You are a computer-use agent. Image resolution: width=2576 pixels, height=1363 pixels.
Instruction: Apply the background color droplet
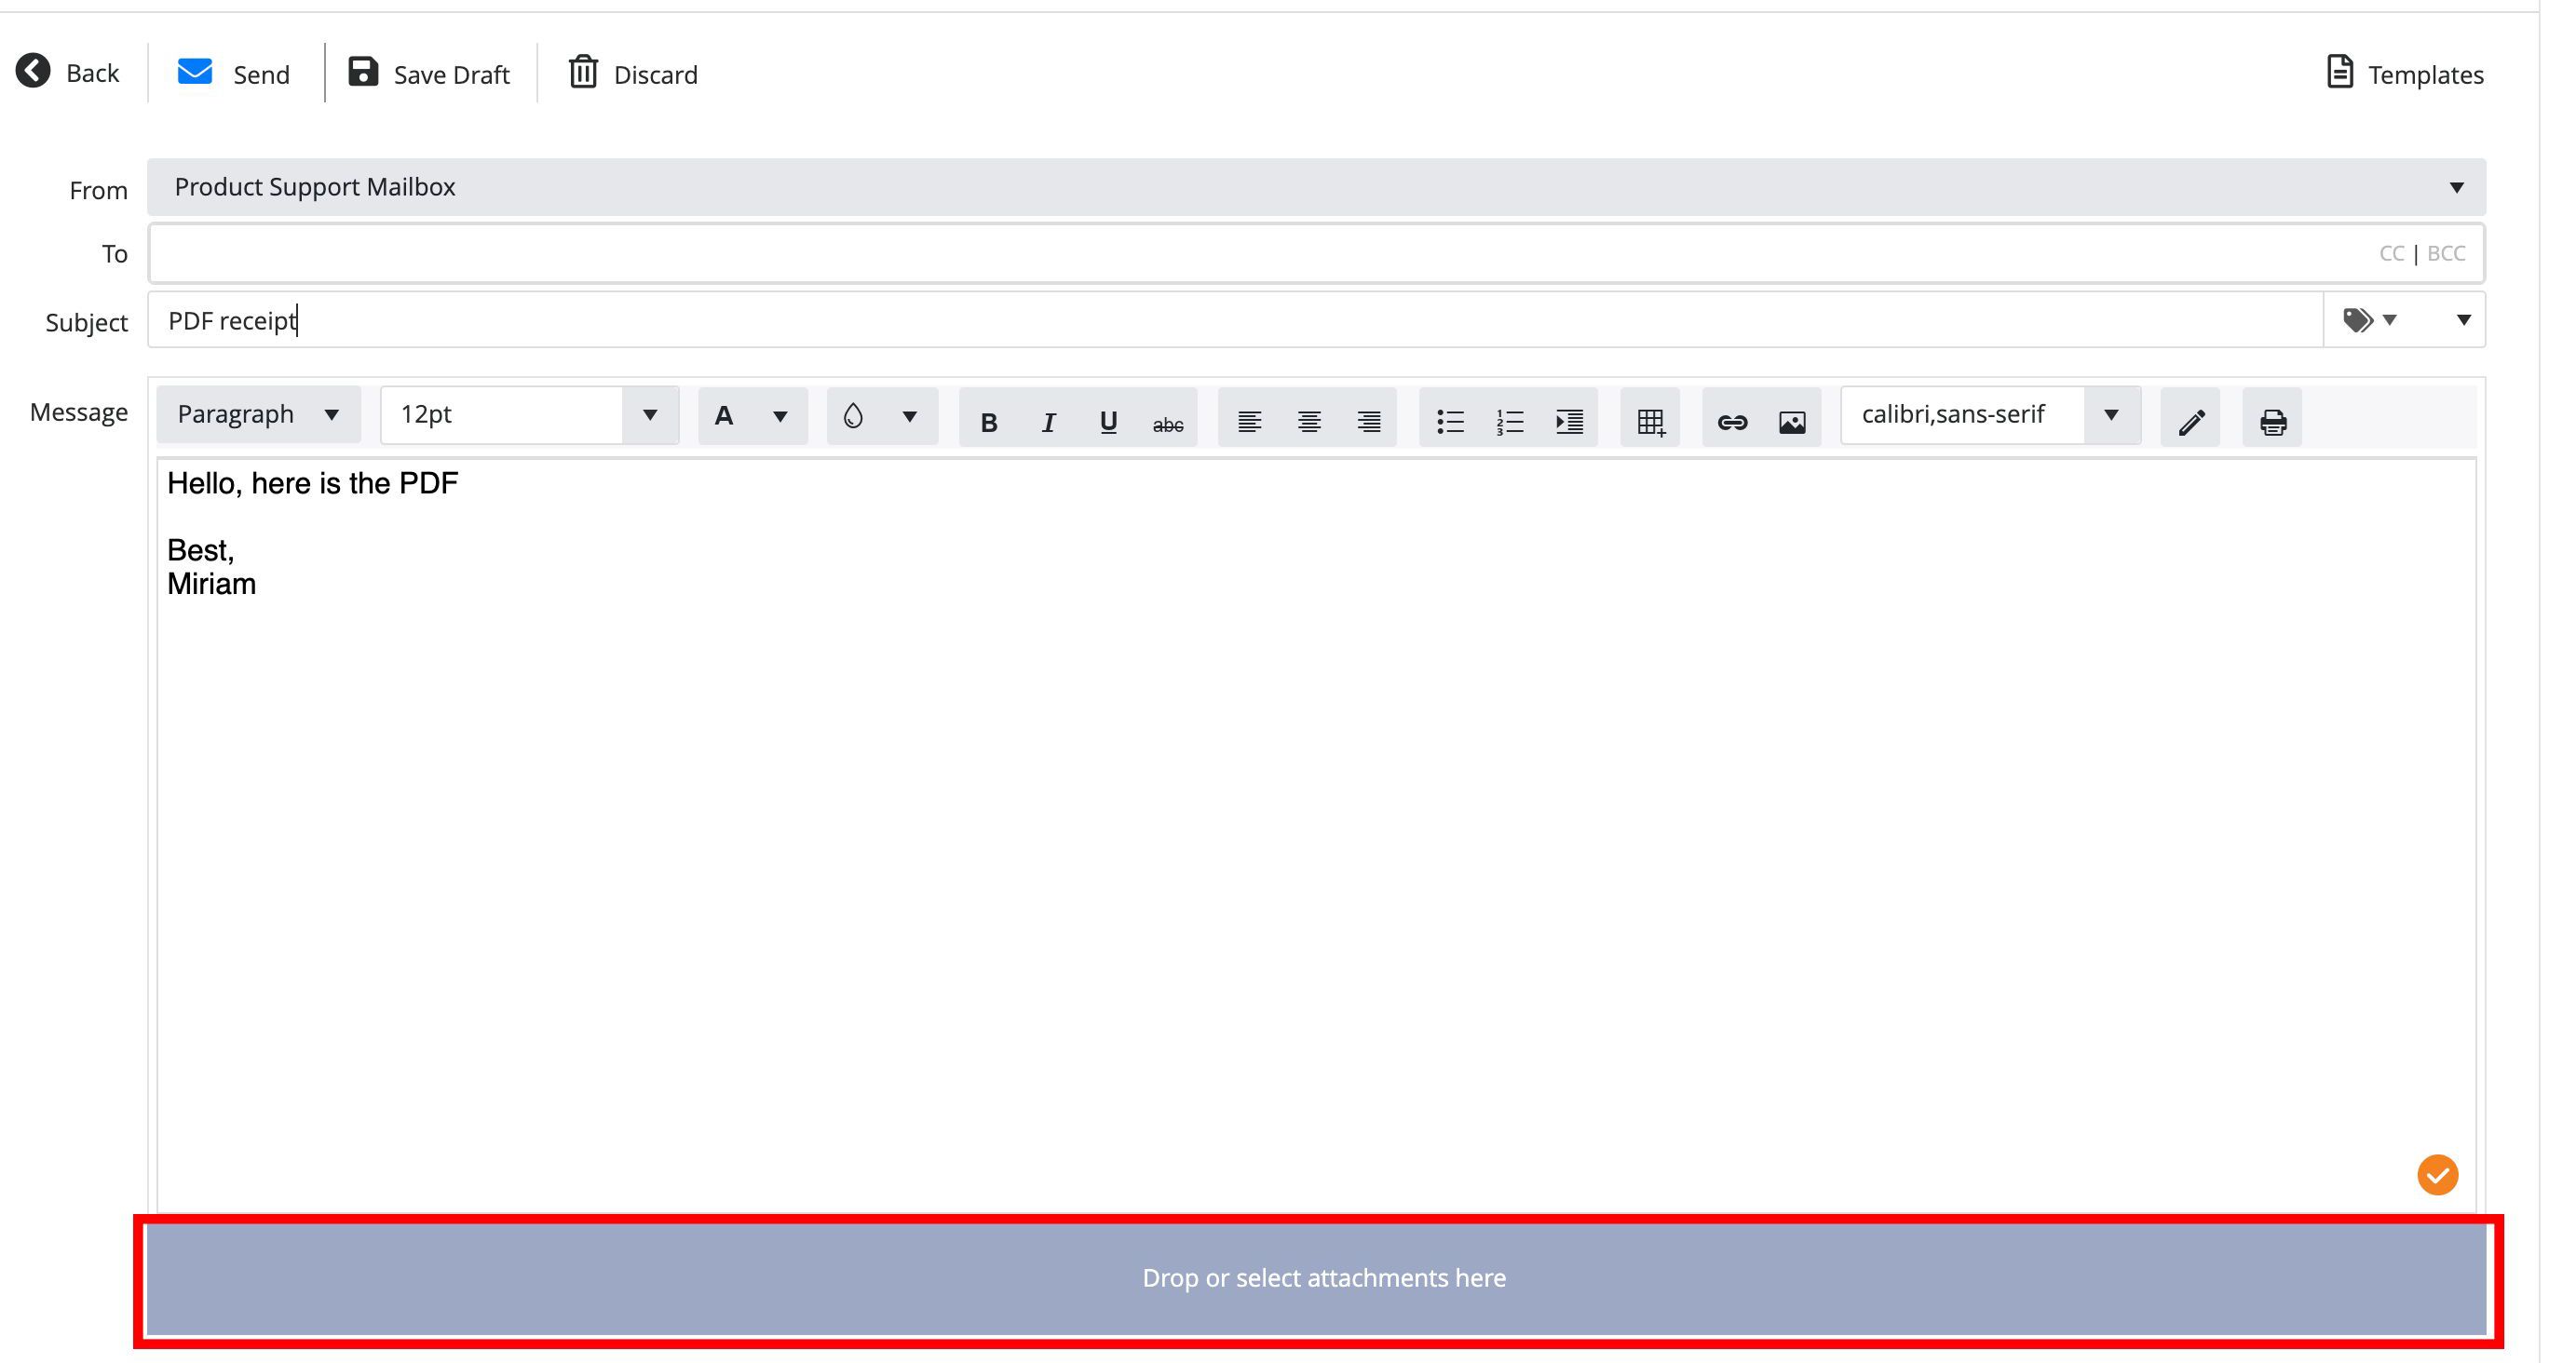pos(853,416)
